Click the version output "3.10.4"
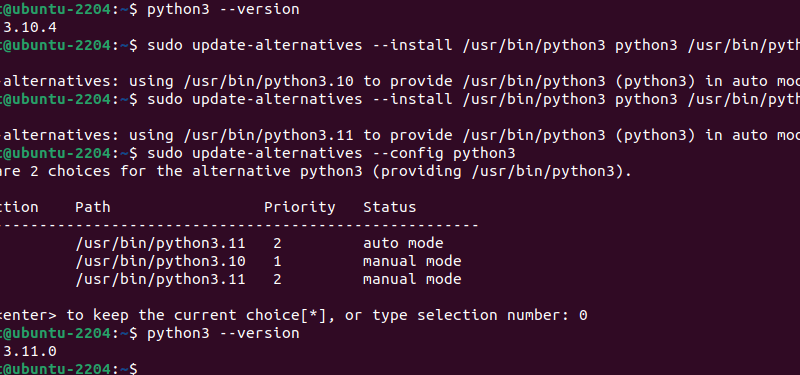This screenshot has width=800, height=375. point(30,27)
